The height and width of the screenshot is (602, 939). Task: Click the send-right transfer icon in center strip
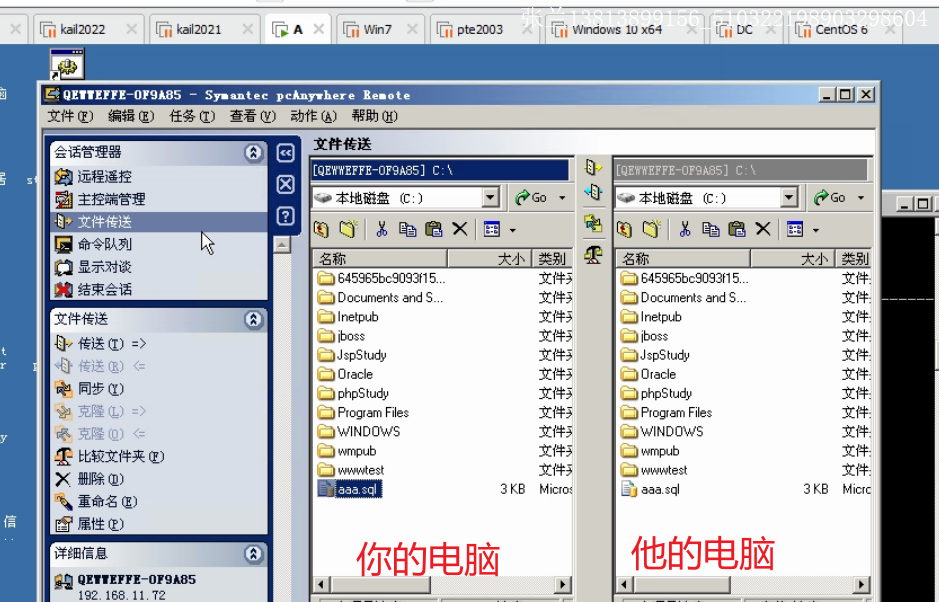(593, 167)
